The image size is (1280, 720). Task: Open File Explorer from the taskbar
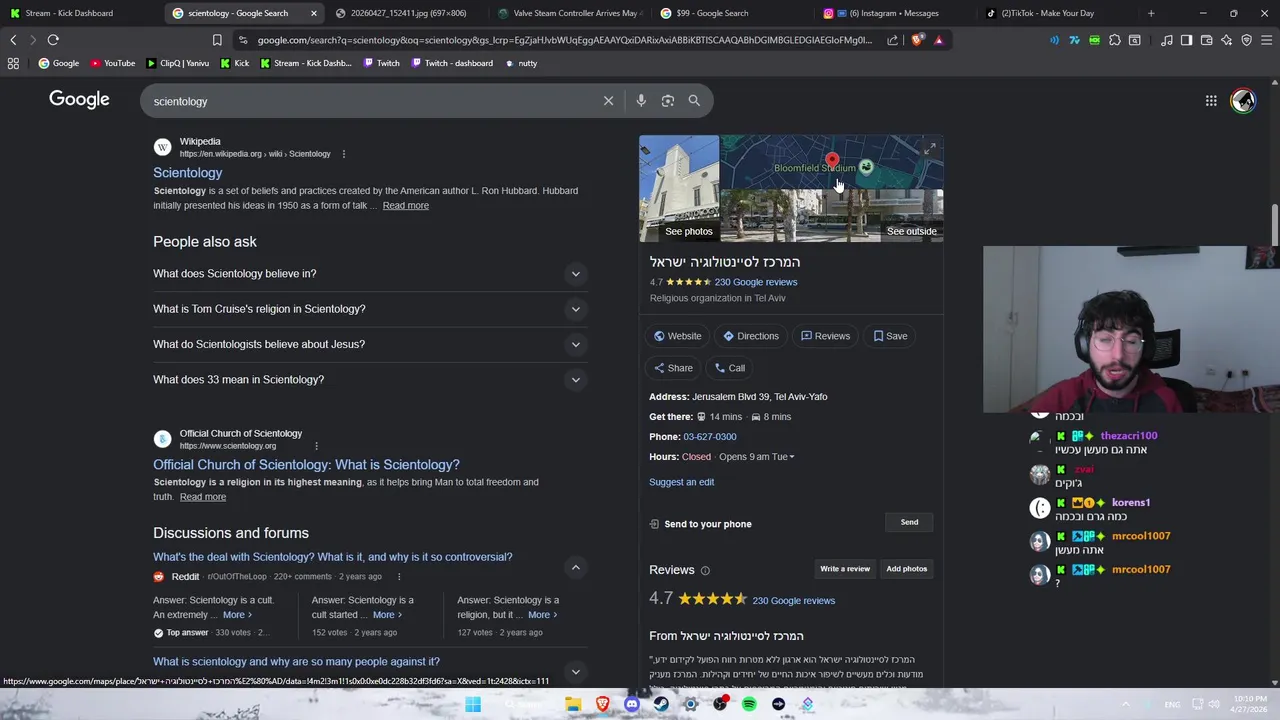[x=573, y=704]
